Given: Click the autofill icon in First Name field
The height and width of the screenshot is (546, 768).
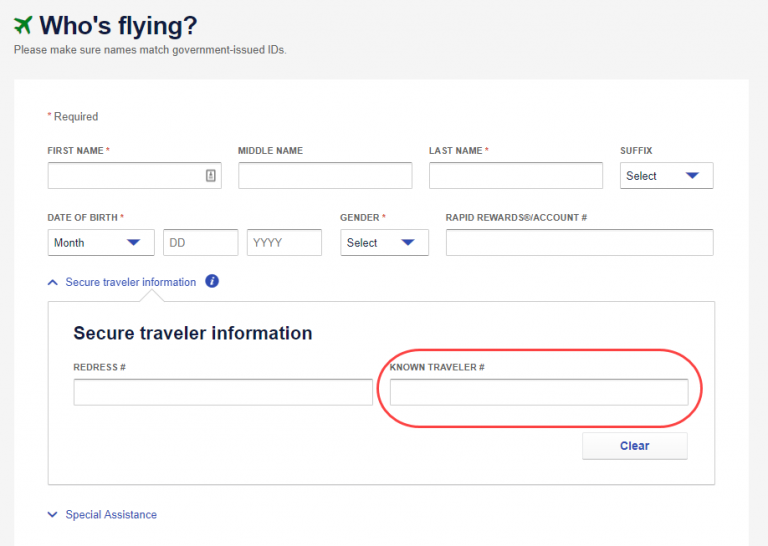Looking at the screenshot, I should [211, 176].
